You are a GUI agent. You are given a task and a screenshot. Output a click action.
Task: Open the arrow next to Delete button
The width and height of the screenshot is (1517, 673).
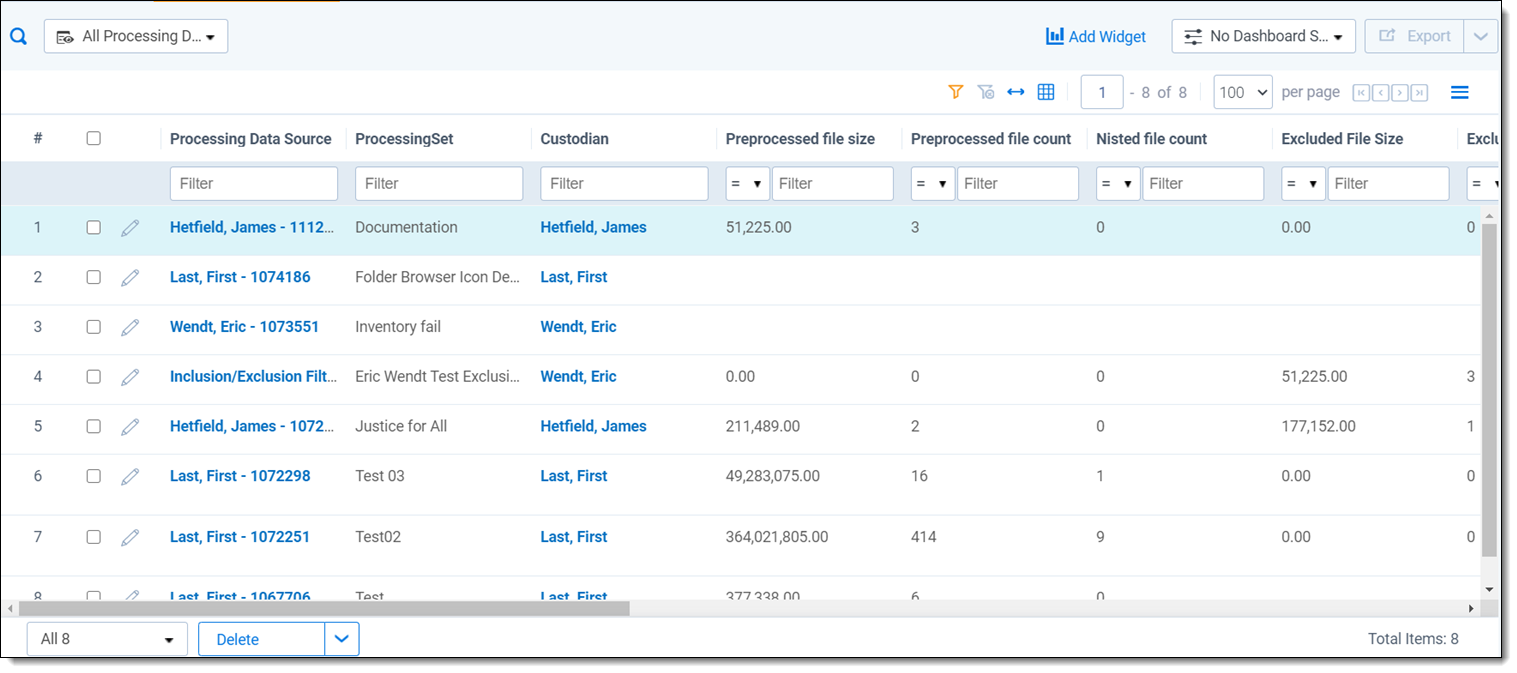(342, 639)
